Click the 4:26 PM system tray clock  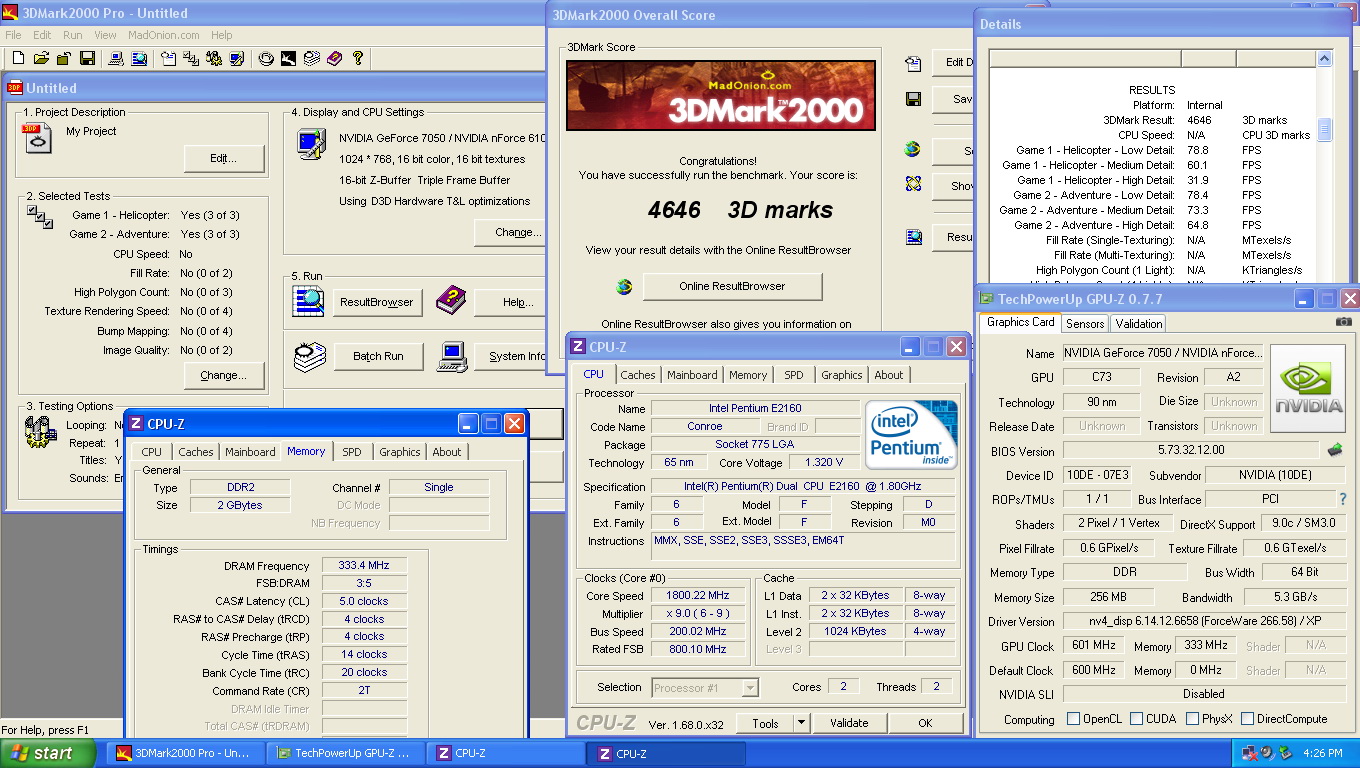tap(1323, 753)
